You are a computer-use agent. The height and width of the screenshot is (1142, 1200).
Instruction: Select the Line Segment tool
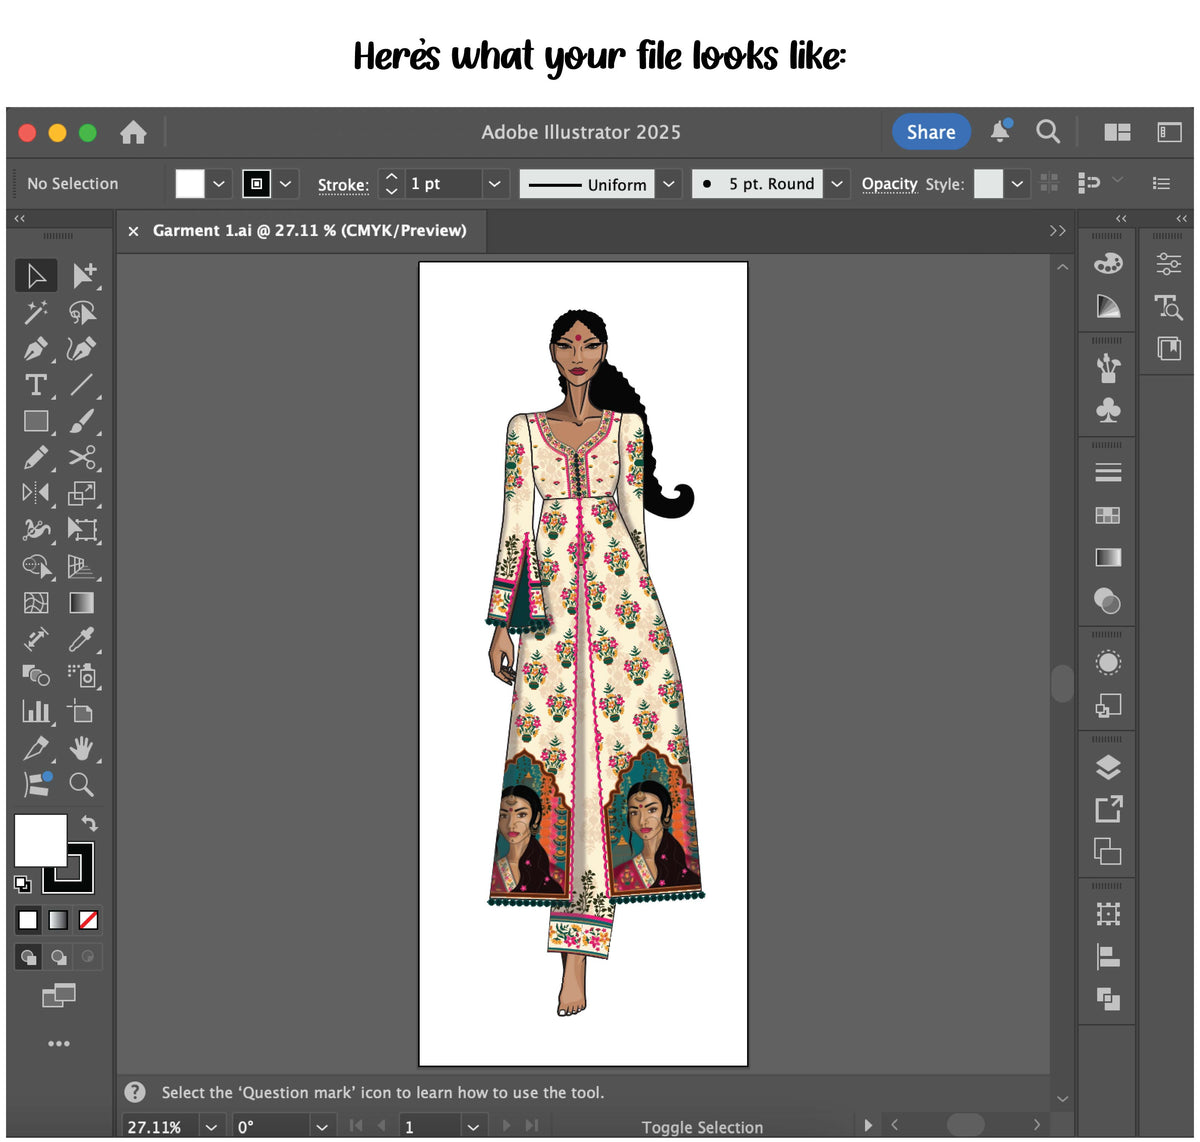(x=82, y=385)
